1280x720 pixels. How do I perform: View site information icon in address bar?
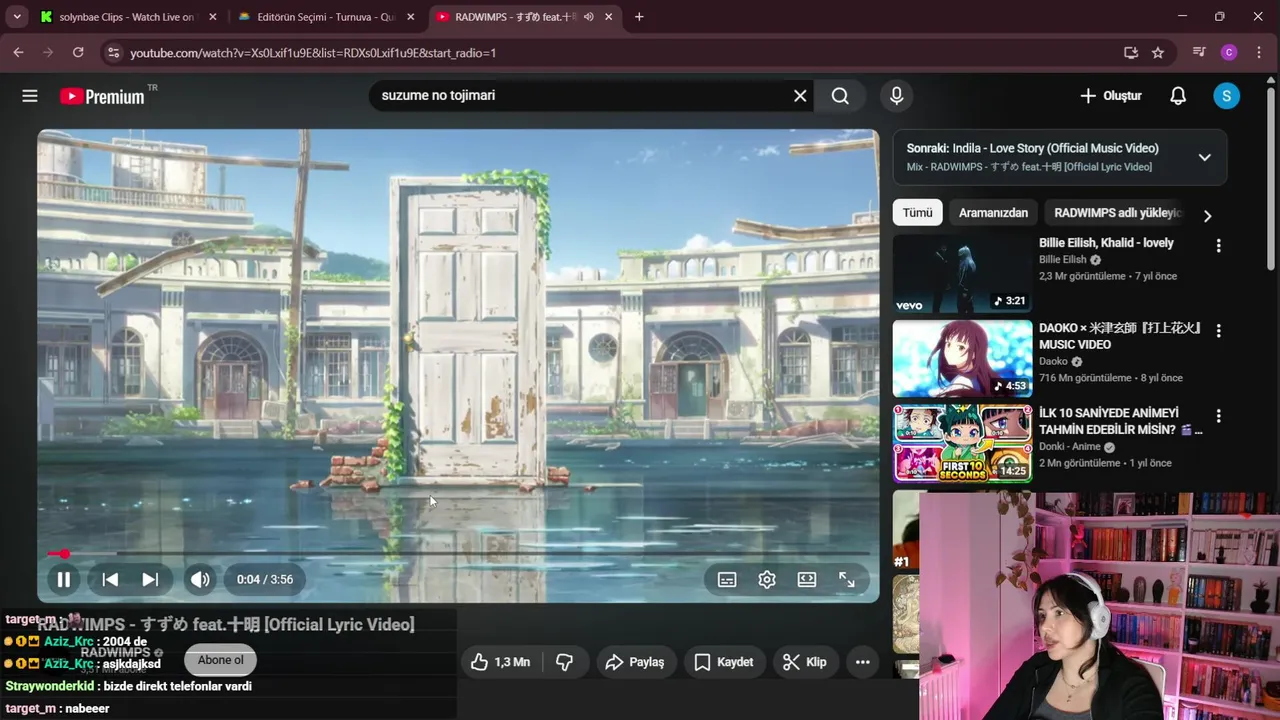pyautogui.click(x=113, y=52)
